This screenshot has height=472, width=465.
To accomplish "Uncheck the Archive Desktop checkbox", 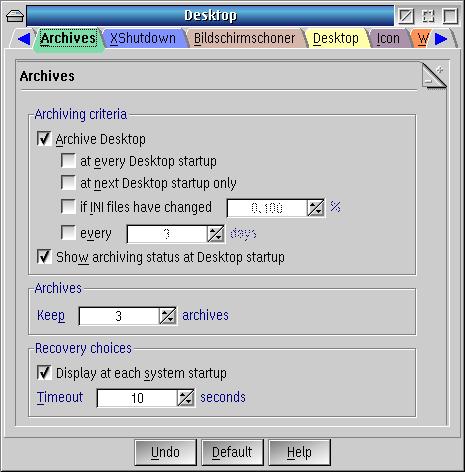I will (x=44, y=139).
